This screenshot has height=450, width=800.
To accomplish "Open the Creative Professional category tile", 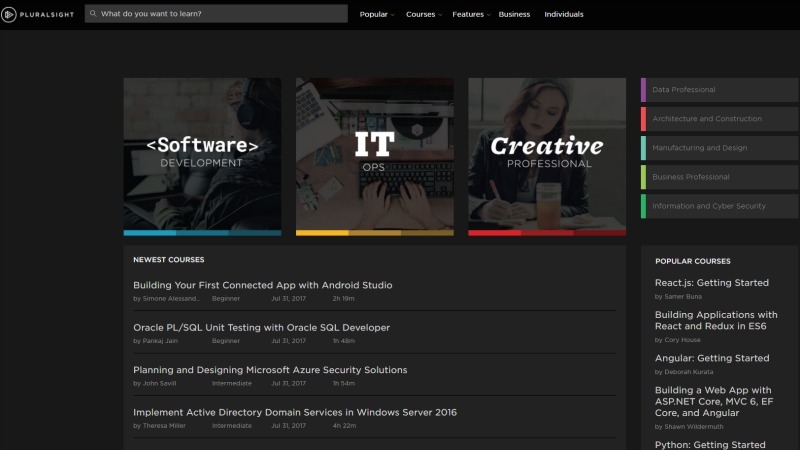I will tap(547, 157).
